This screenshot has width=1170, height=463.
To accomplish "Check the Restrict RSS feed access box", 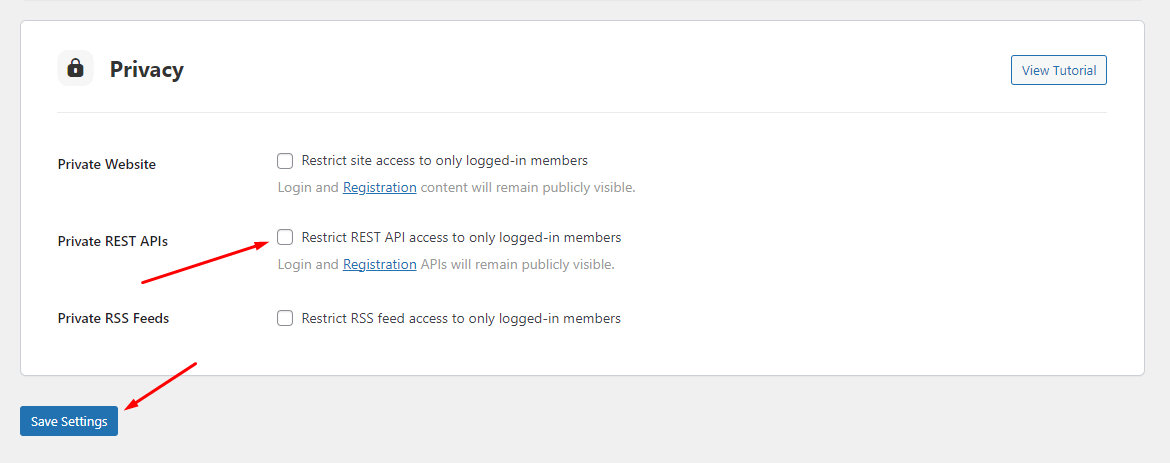I will point(285,319).
